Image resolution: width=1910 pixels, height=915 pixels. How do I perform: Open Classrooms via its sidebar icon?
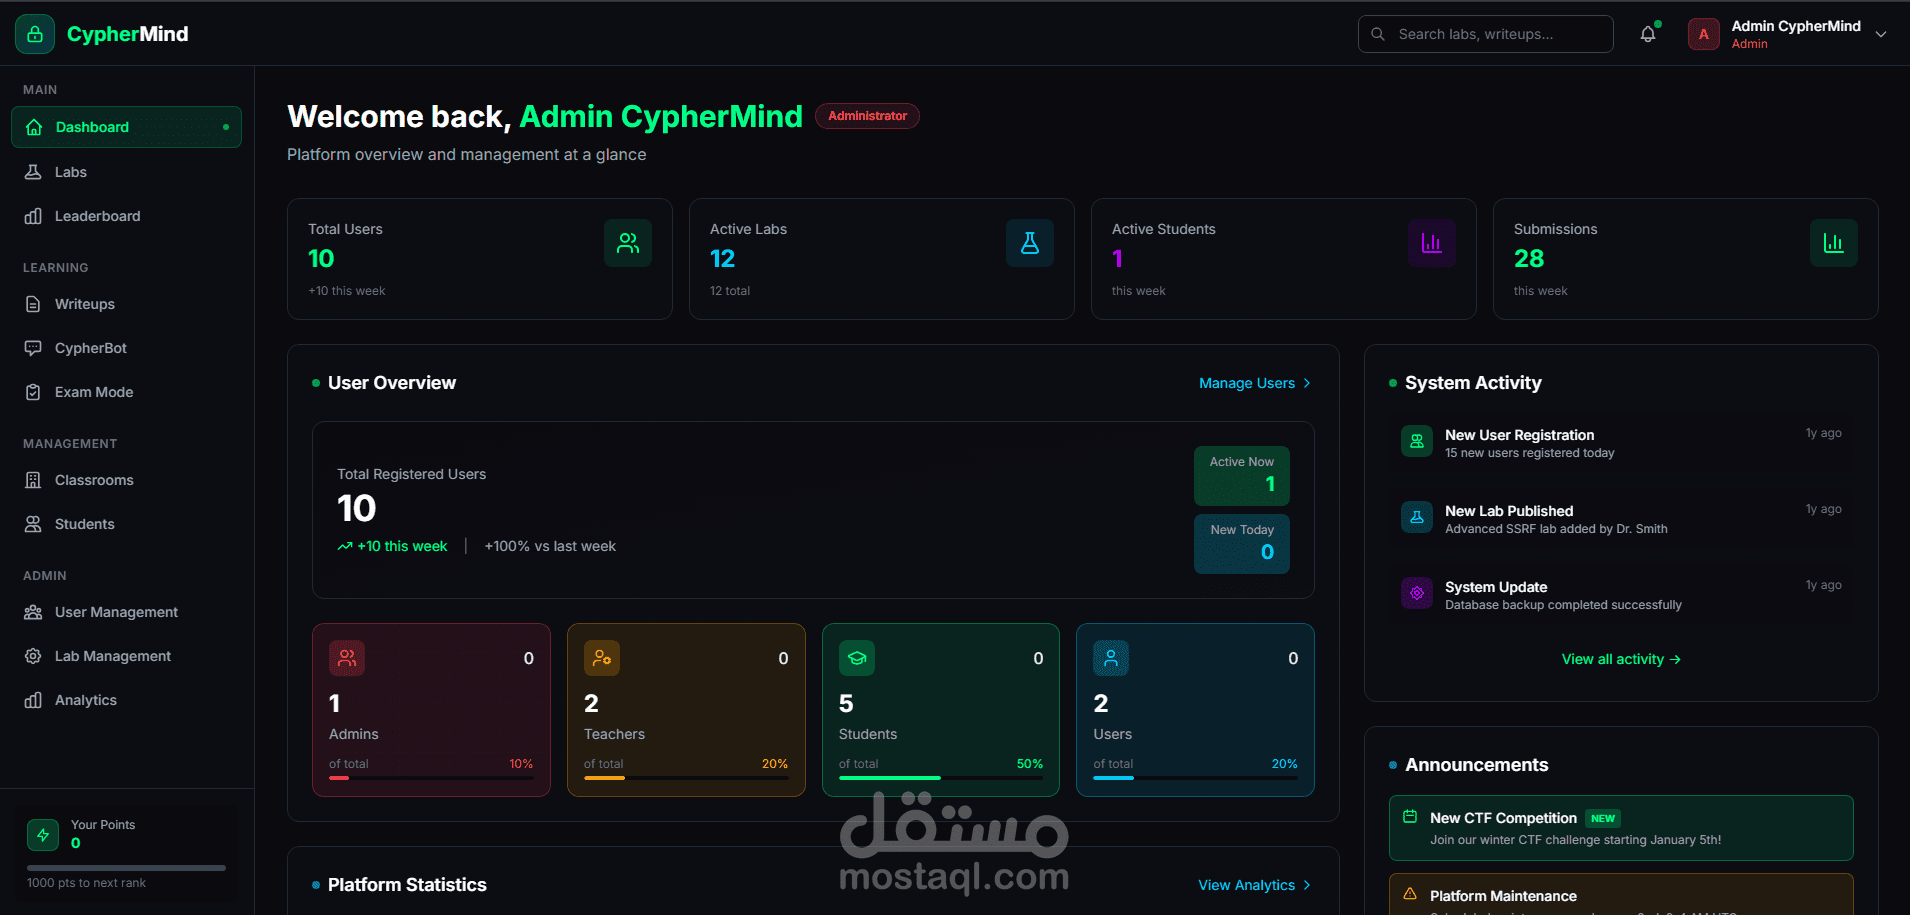pos(33,480)
